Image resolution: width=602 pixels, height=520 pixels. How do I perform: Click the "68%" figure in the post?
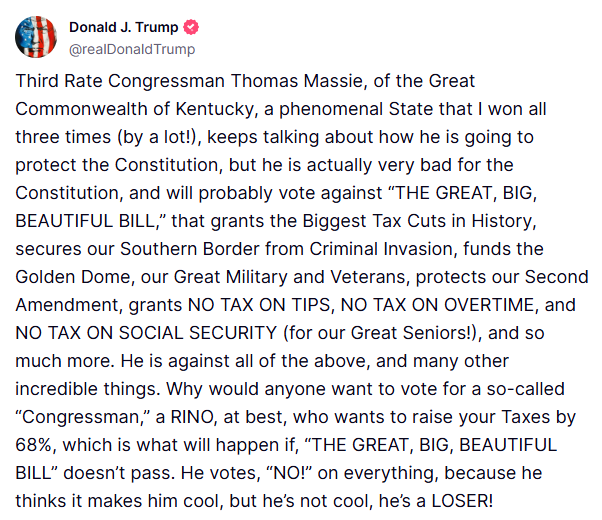pyautogui.click(x=38, y=446)
